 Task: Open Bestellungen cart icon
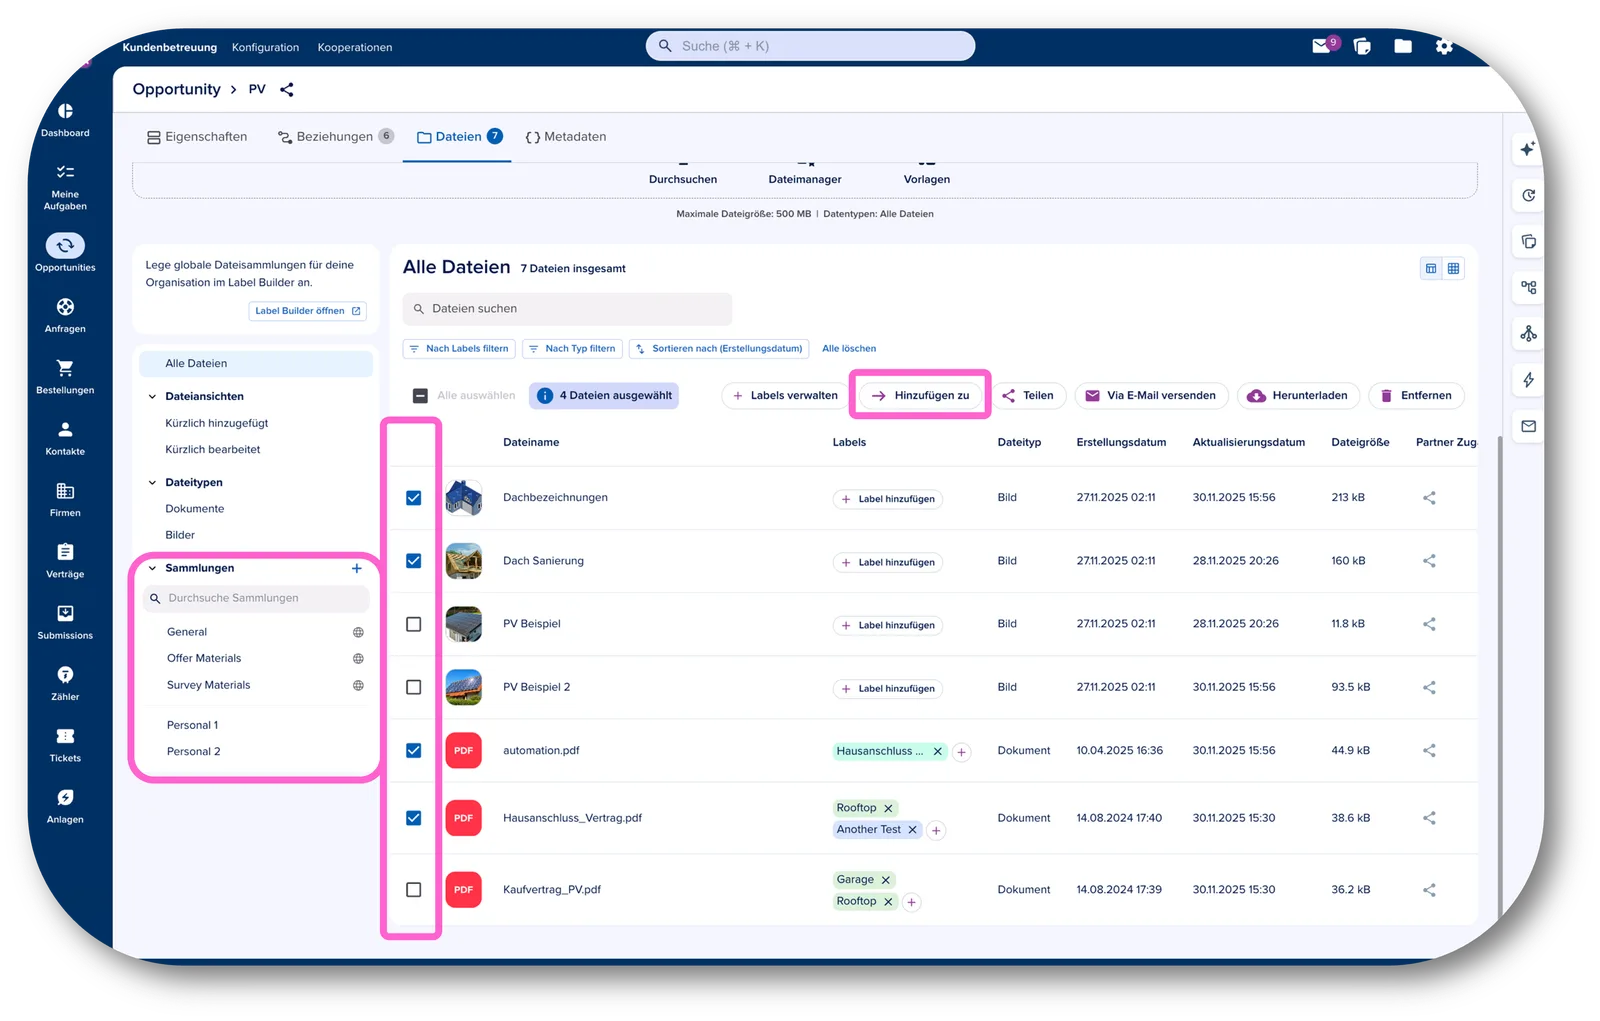click(65, 368)
